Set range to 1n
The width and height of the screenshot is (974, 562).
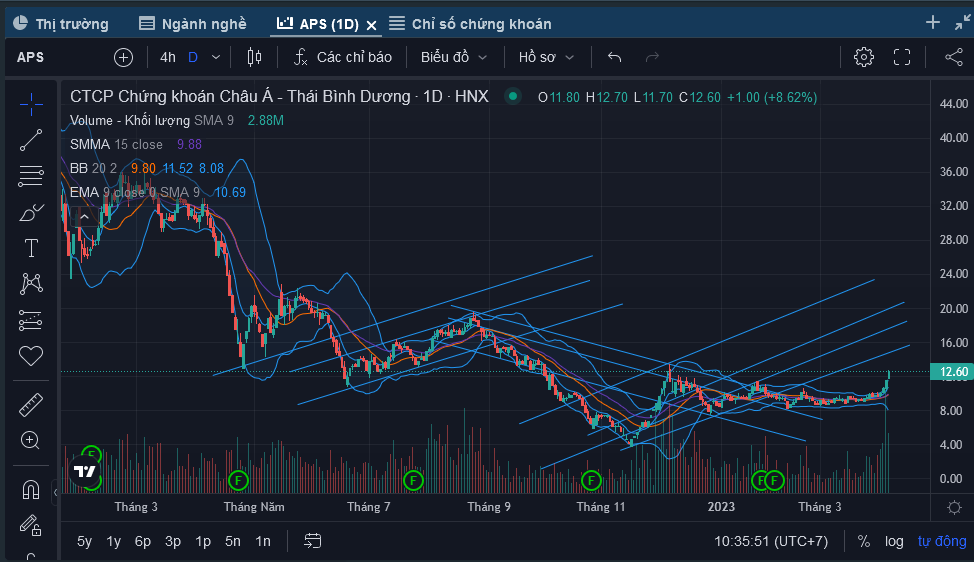tap(263, 542)
